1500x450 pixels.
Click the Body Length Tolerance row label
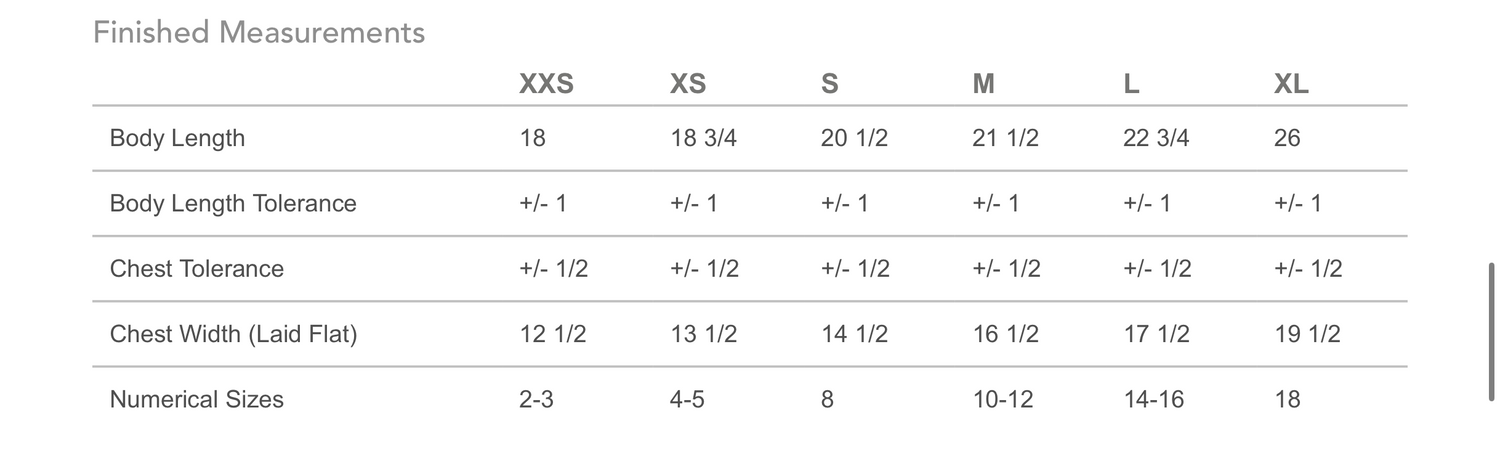pyautogui.click(x=233, y=204)
